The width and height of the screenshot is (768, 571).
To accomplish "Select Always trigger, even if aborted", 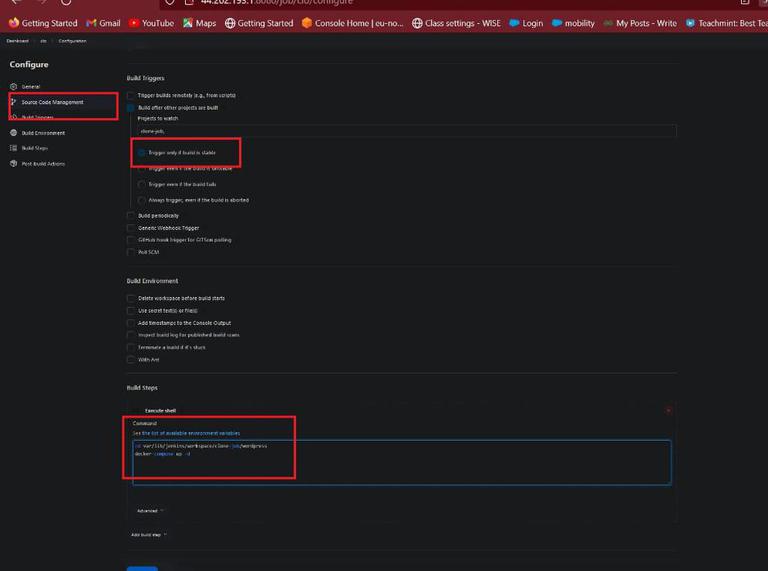I will [142, 200].
